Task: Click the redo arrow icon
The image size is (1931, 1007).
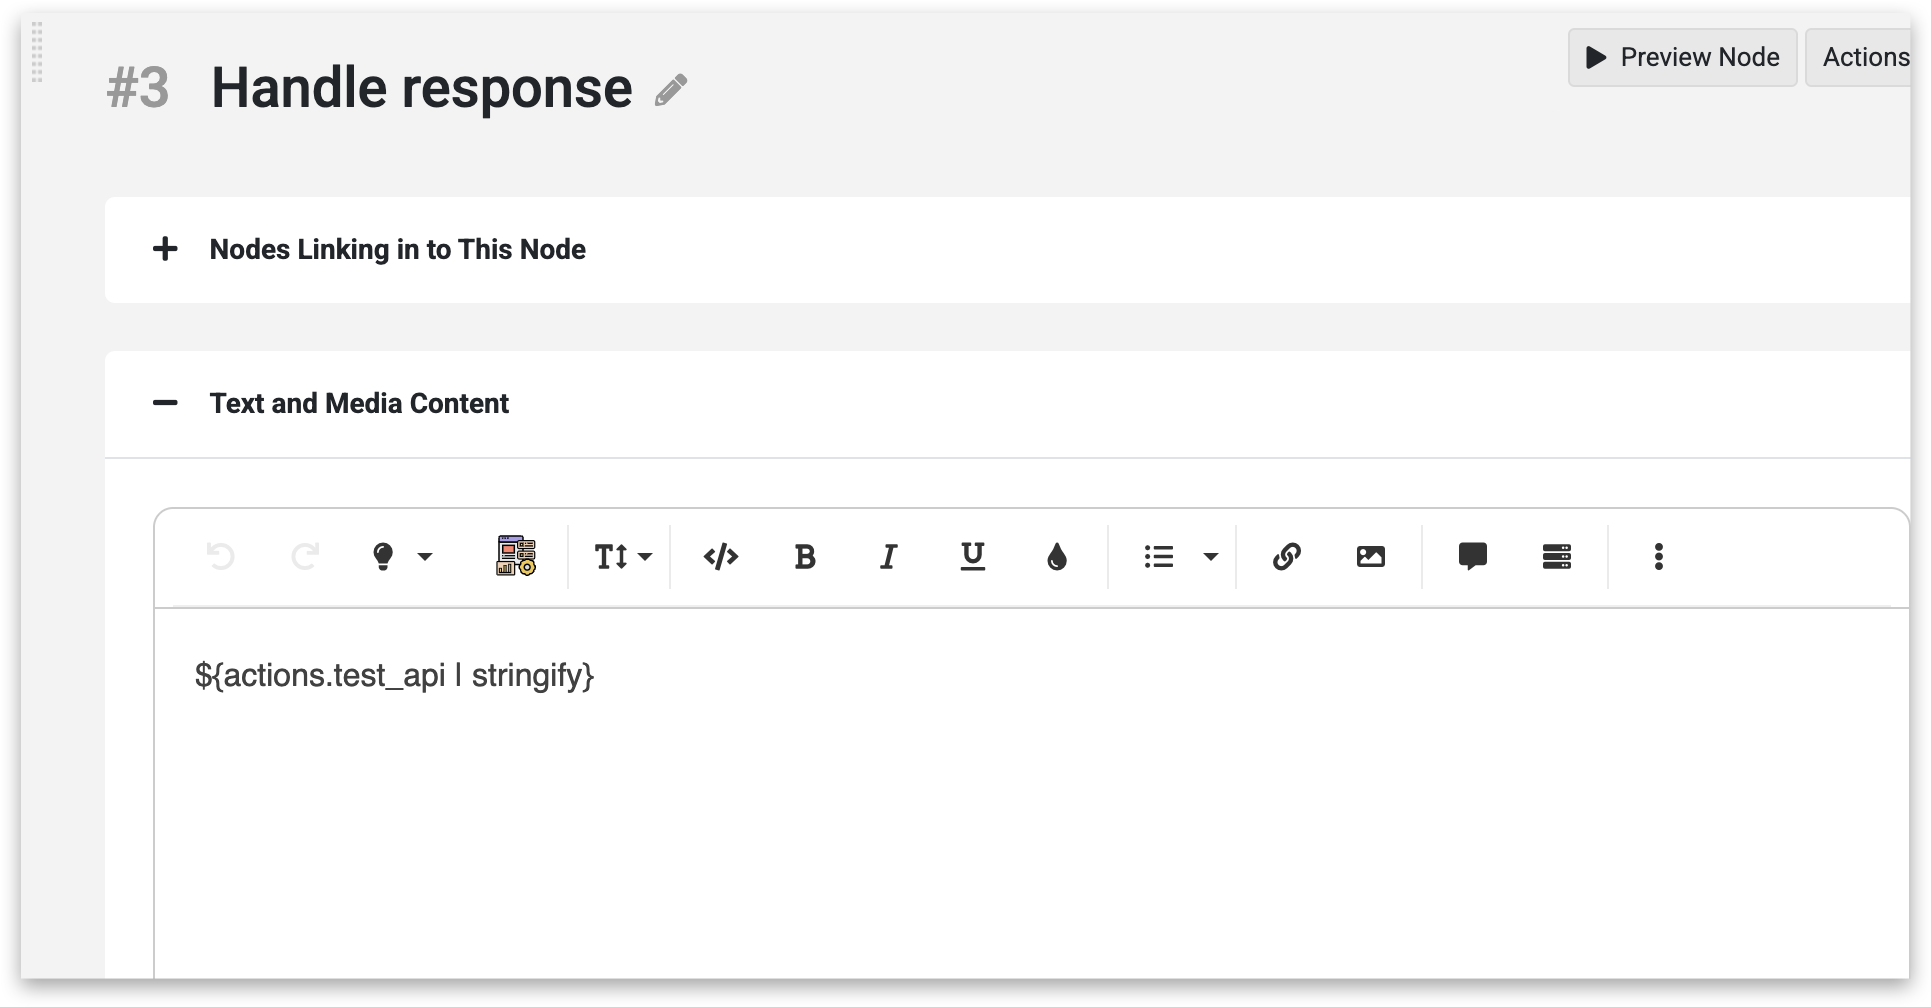Action: [305, 556]
